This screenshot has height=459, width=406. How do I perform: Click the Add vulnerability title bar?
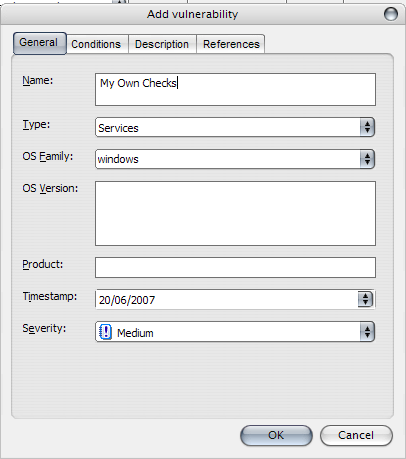(193, 14)
